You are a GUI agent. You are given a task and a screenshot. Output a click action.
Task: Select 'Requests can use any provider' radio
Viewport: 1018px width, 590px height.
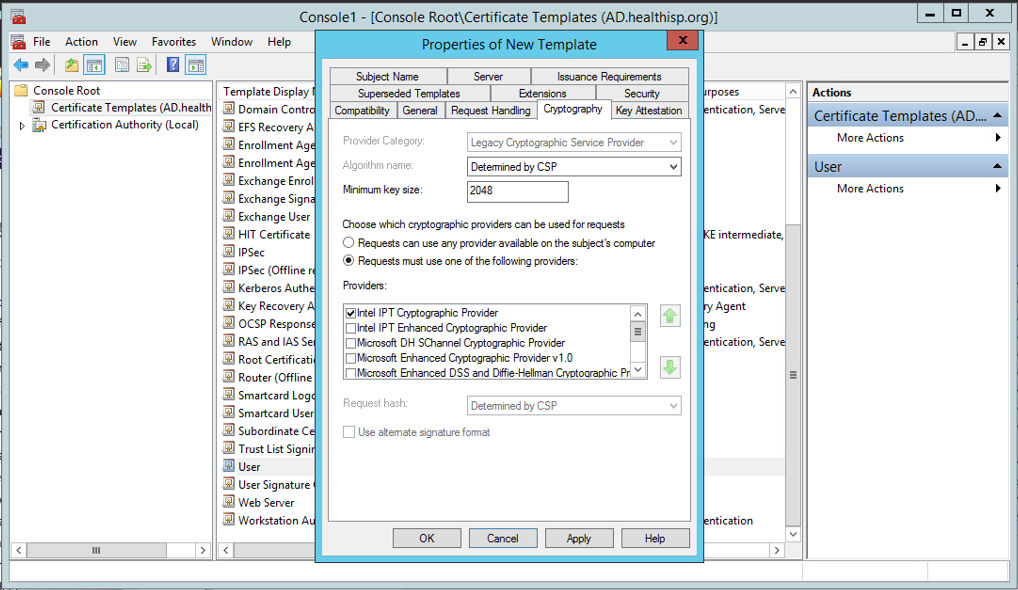coord(349,243)
